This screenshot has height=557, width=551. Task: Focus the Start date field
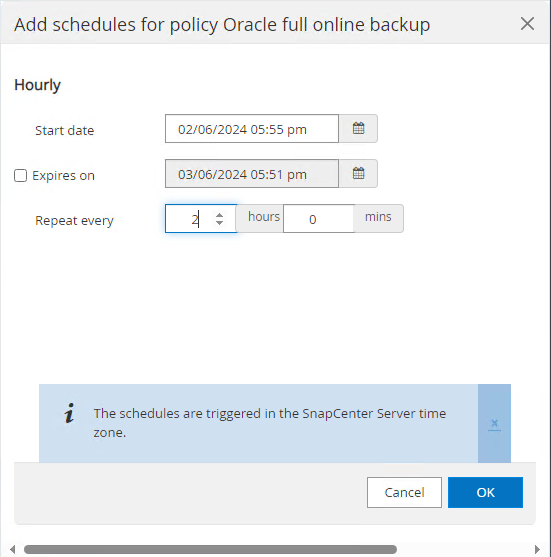click(252, 129)
